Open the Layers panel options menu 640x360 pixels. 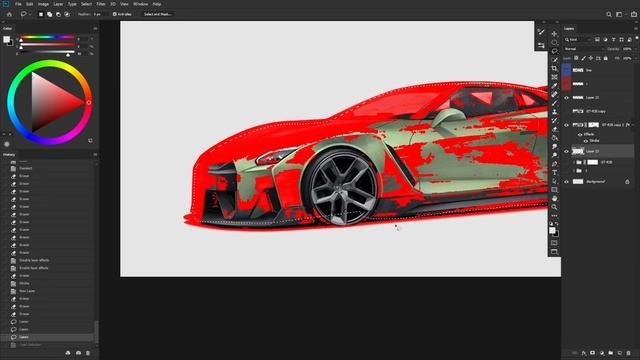pyautogui.click(x=636, y=29)
